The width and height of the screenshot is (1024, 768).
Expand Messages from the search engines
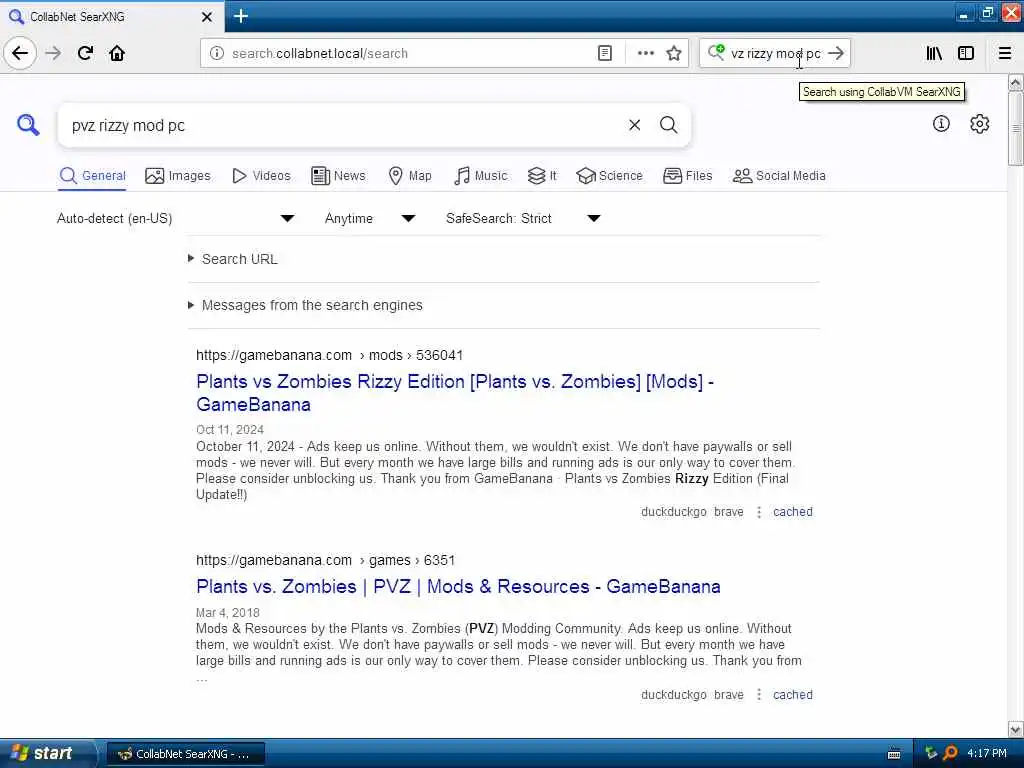(306, 305)
